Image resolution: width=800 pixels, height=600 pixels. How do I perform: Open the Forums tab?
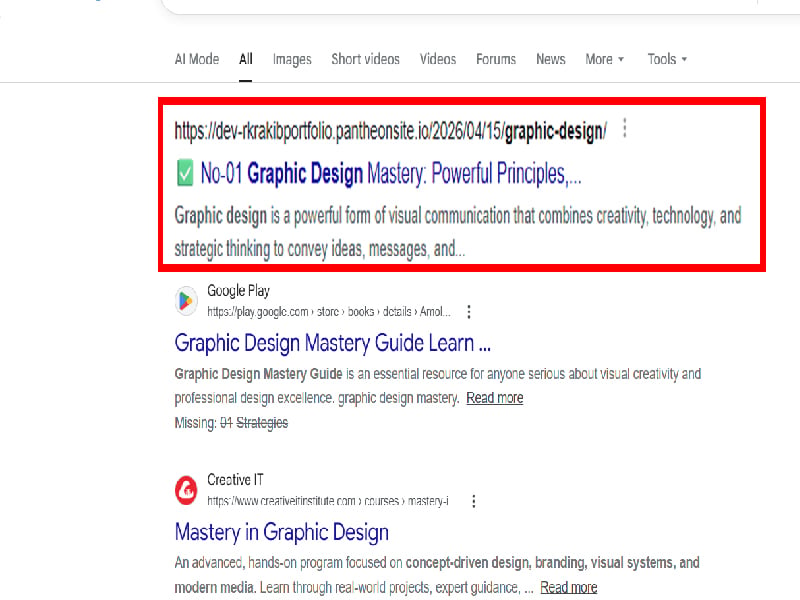(x=496, y=59)
